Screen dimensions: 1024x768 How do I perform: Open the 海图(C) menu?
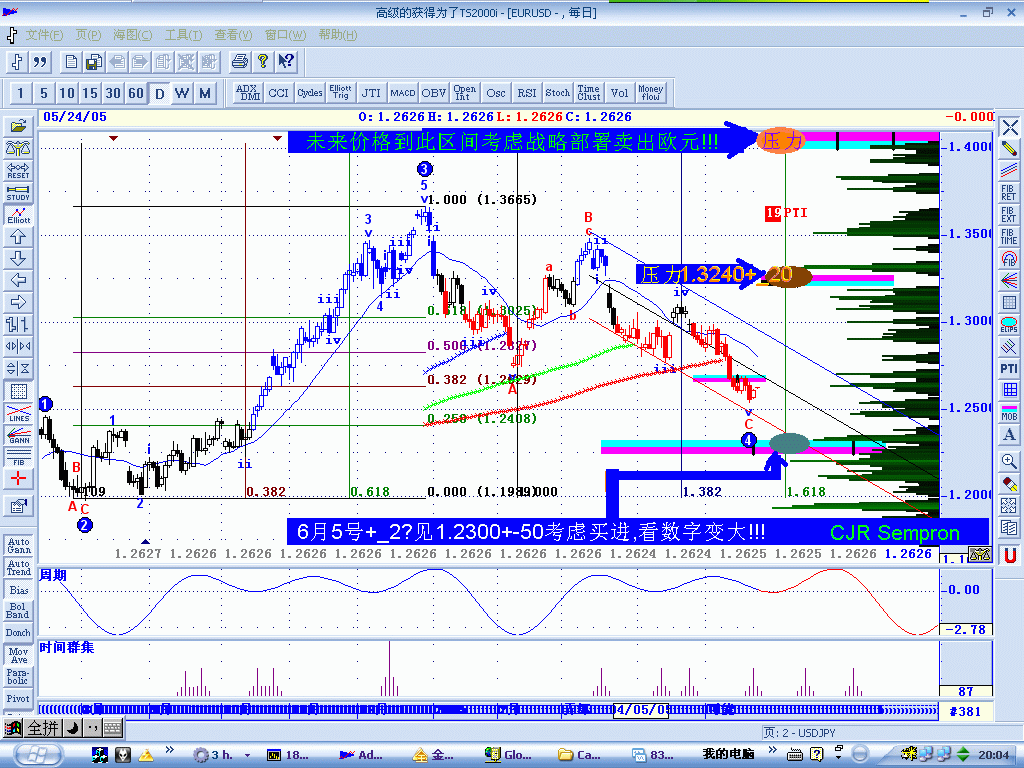pos(133,35)
